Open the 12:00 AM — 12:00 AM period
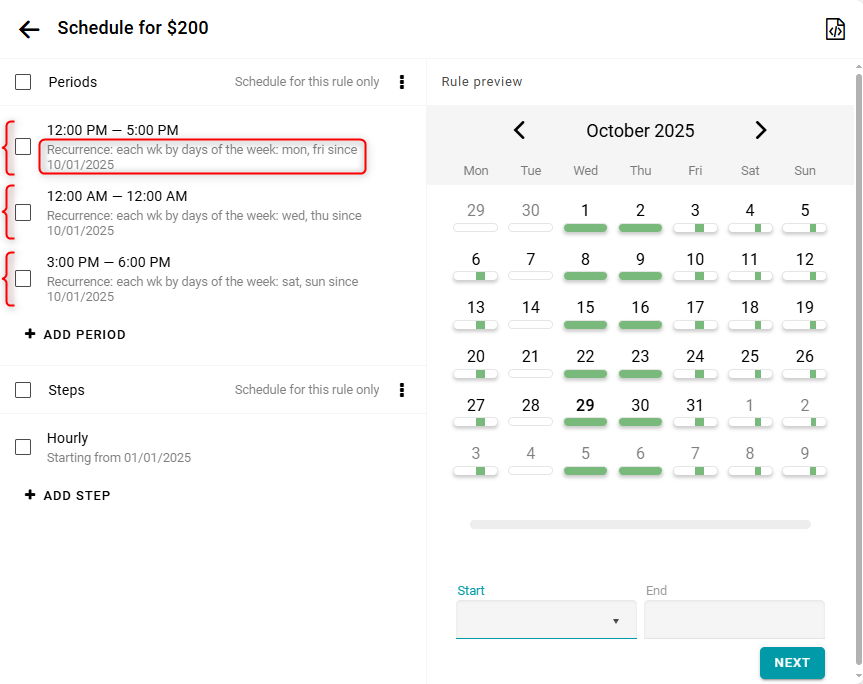 [x=117, y=197]
